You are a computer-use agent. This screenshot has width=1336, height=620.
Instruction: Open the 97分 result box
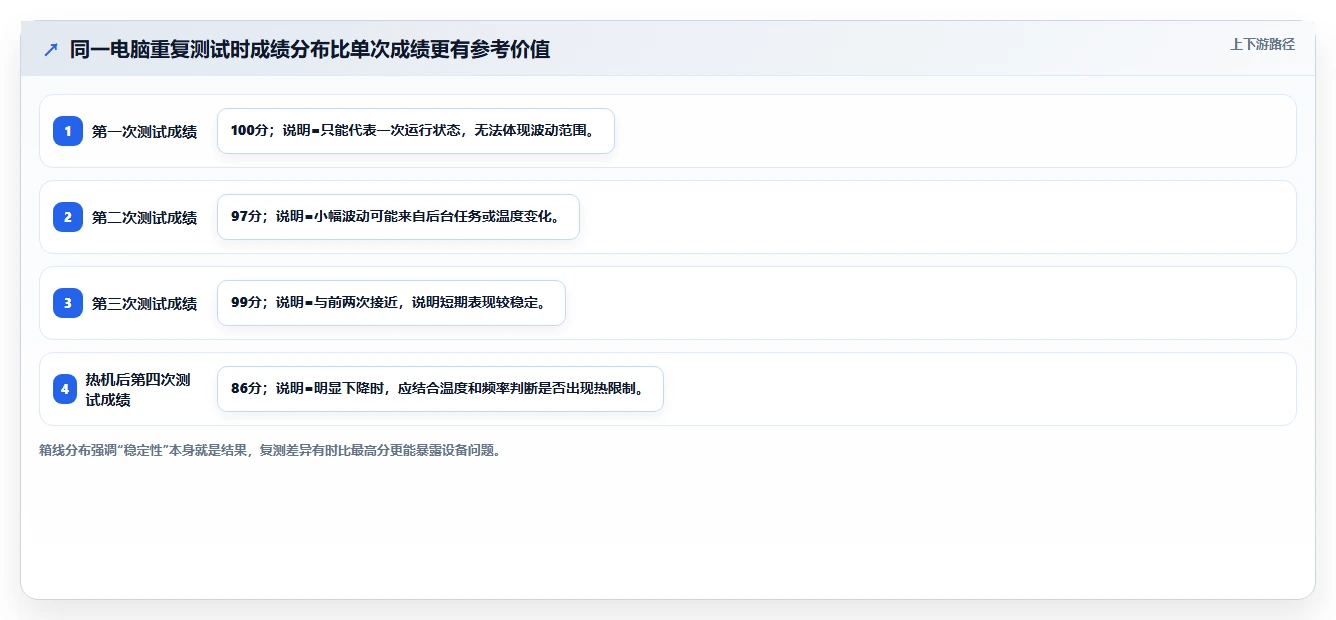[398, 217]
